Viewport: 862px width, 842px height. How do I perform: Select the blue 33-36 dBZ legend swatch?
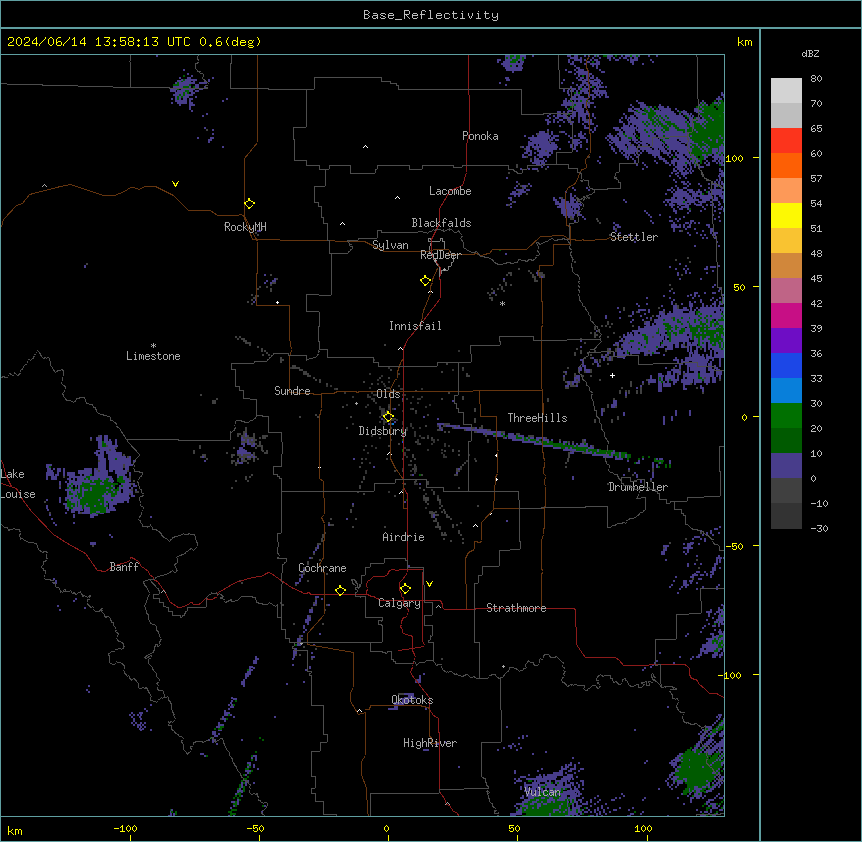click(786, 365)
